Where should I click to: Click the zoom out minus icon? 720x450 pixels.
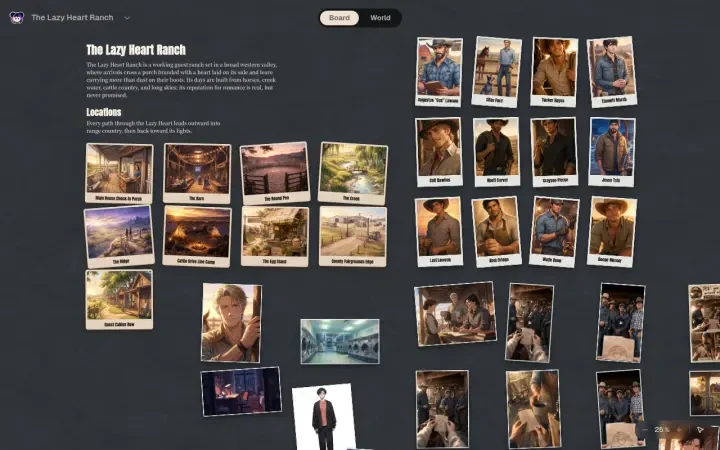(x=645, y=430)
